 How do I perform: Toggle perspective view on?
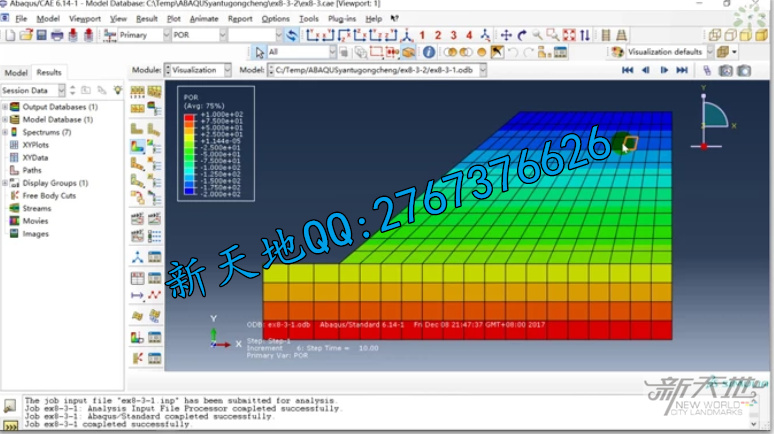click(621, 35)
